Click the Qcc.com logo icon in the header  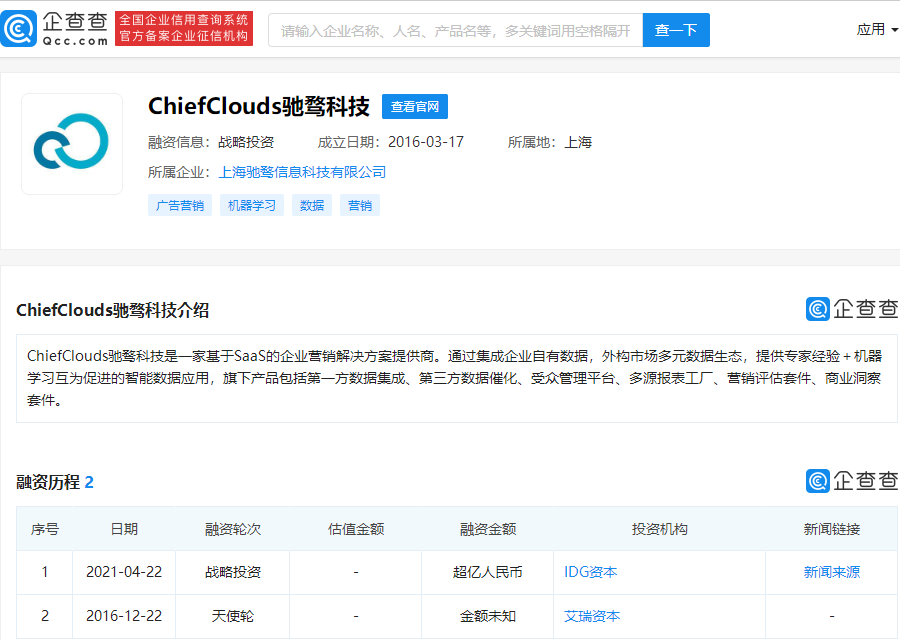click(19, 29)
